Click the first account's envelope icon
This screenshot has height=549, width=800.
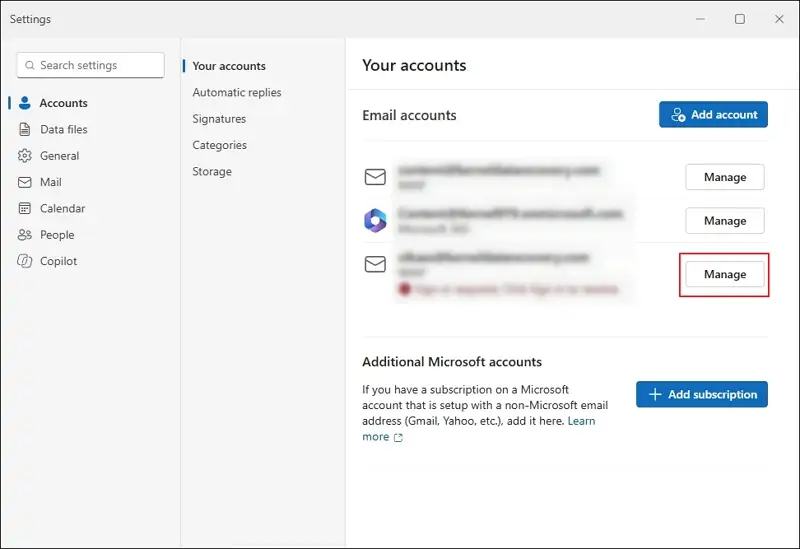[x=375, y=177]
